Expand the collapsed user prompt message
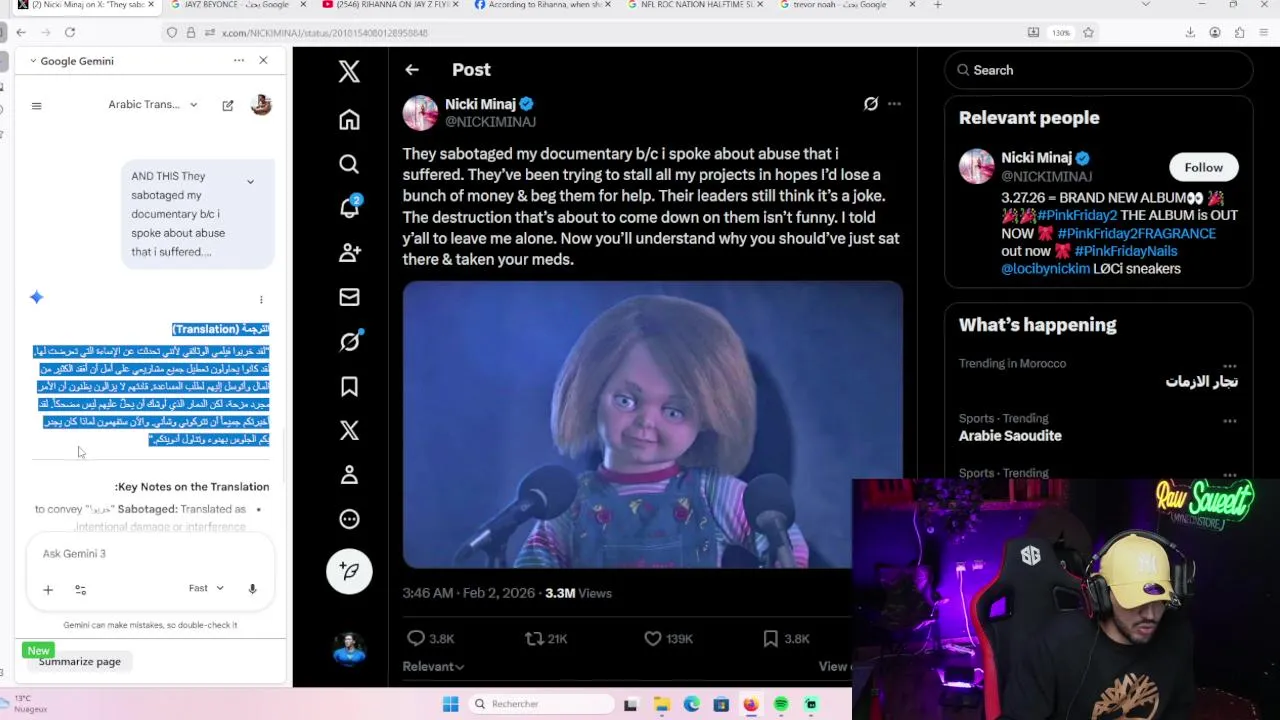The width and height of the screenshot is (1280, 720). click(250, 182)
